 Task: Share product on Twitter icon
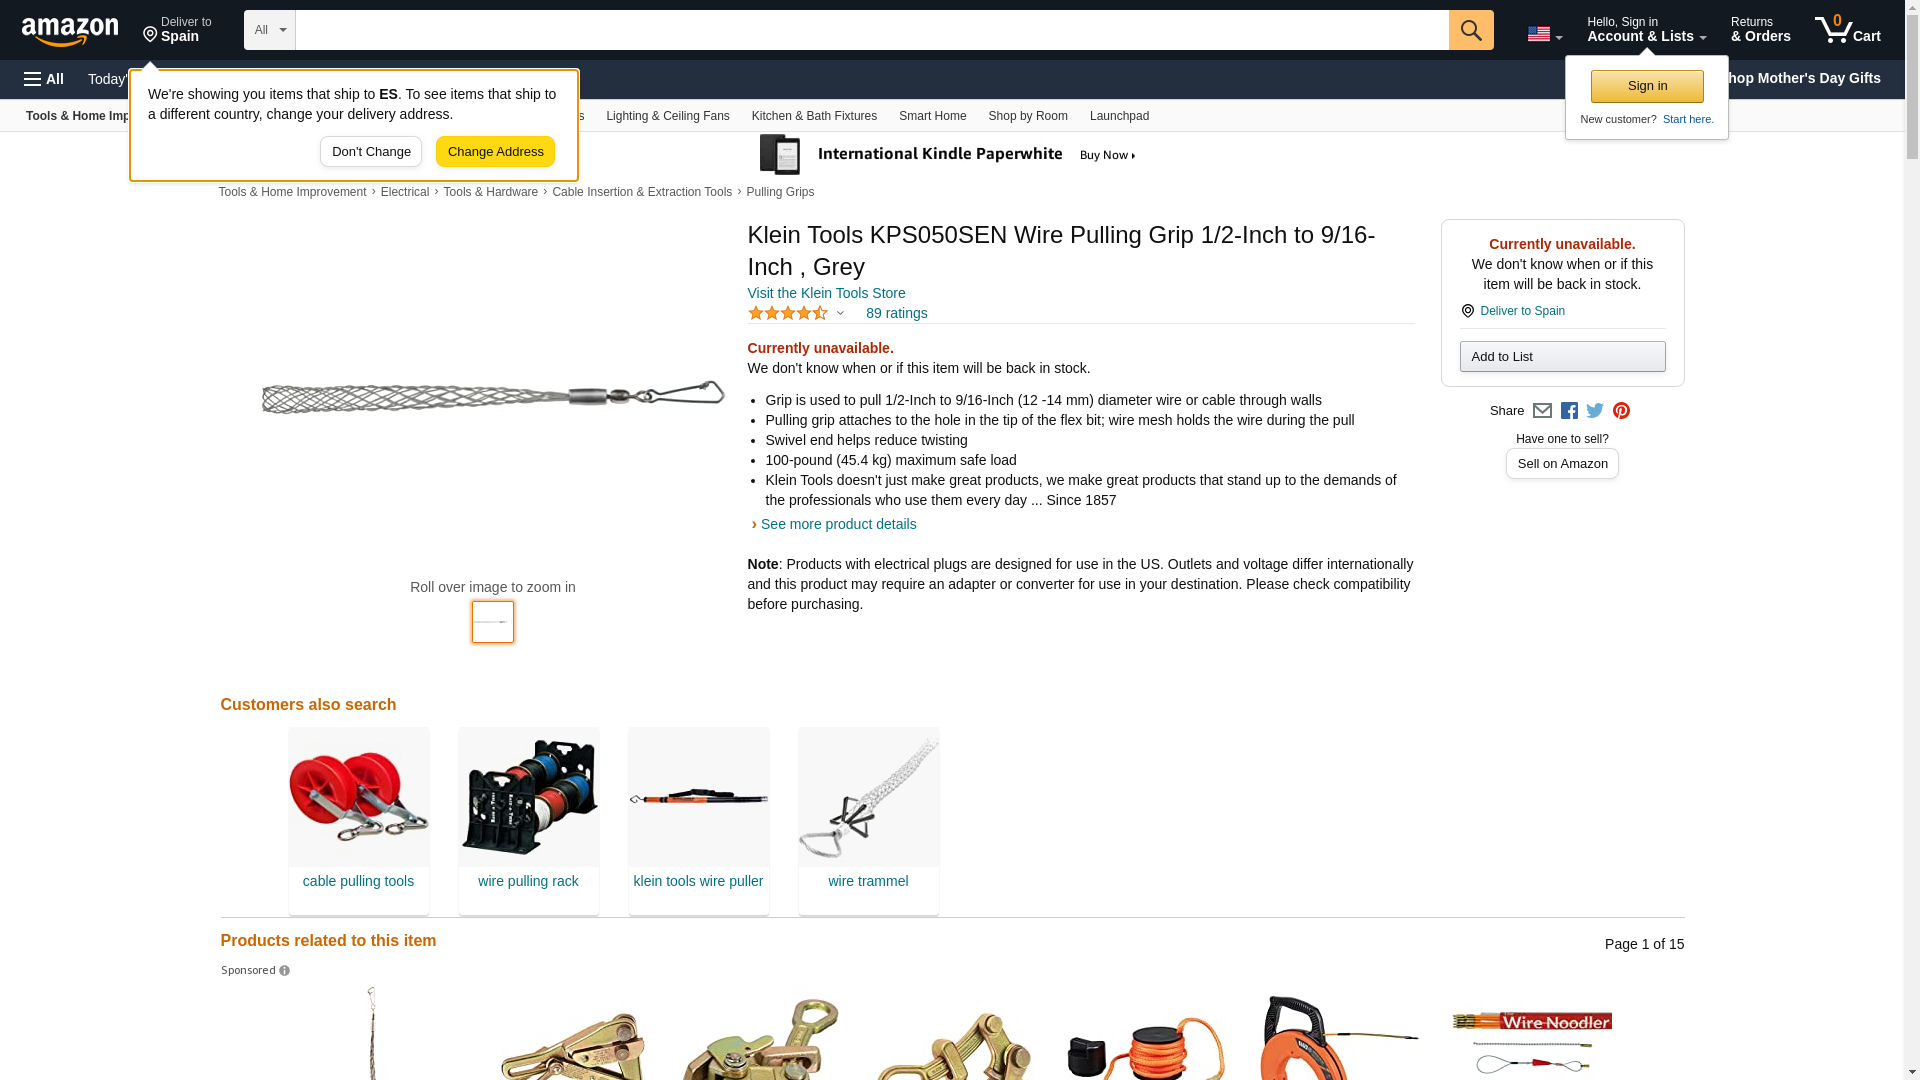pyautogui.click(x=1595, y=411)
